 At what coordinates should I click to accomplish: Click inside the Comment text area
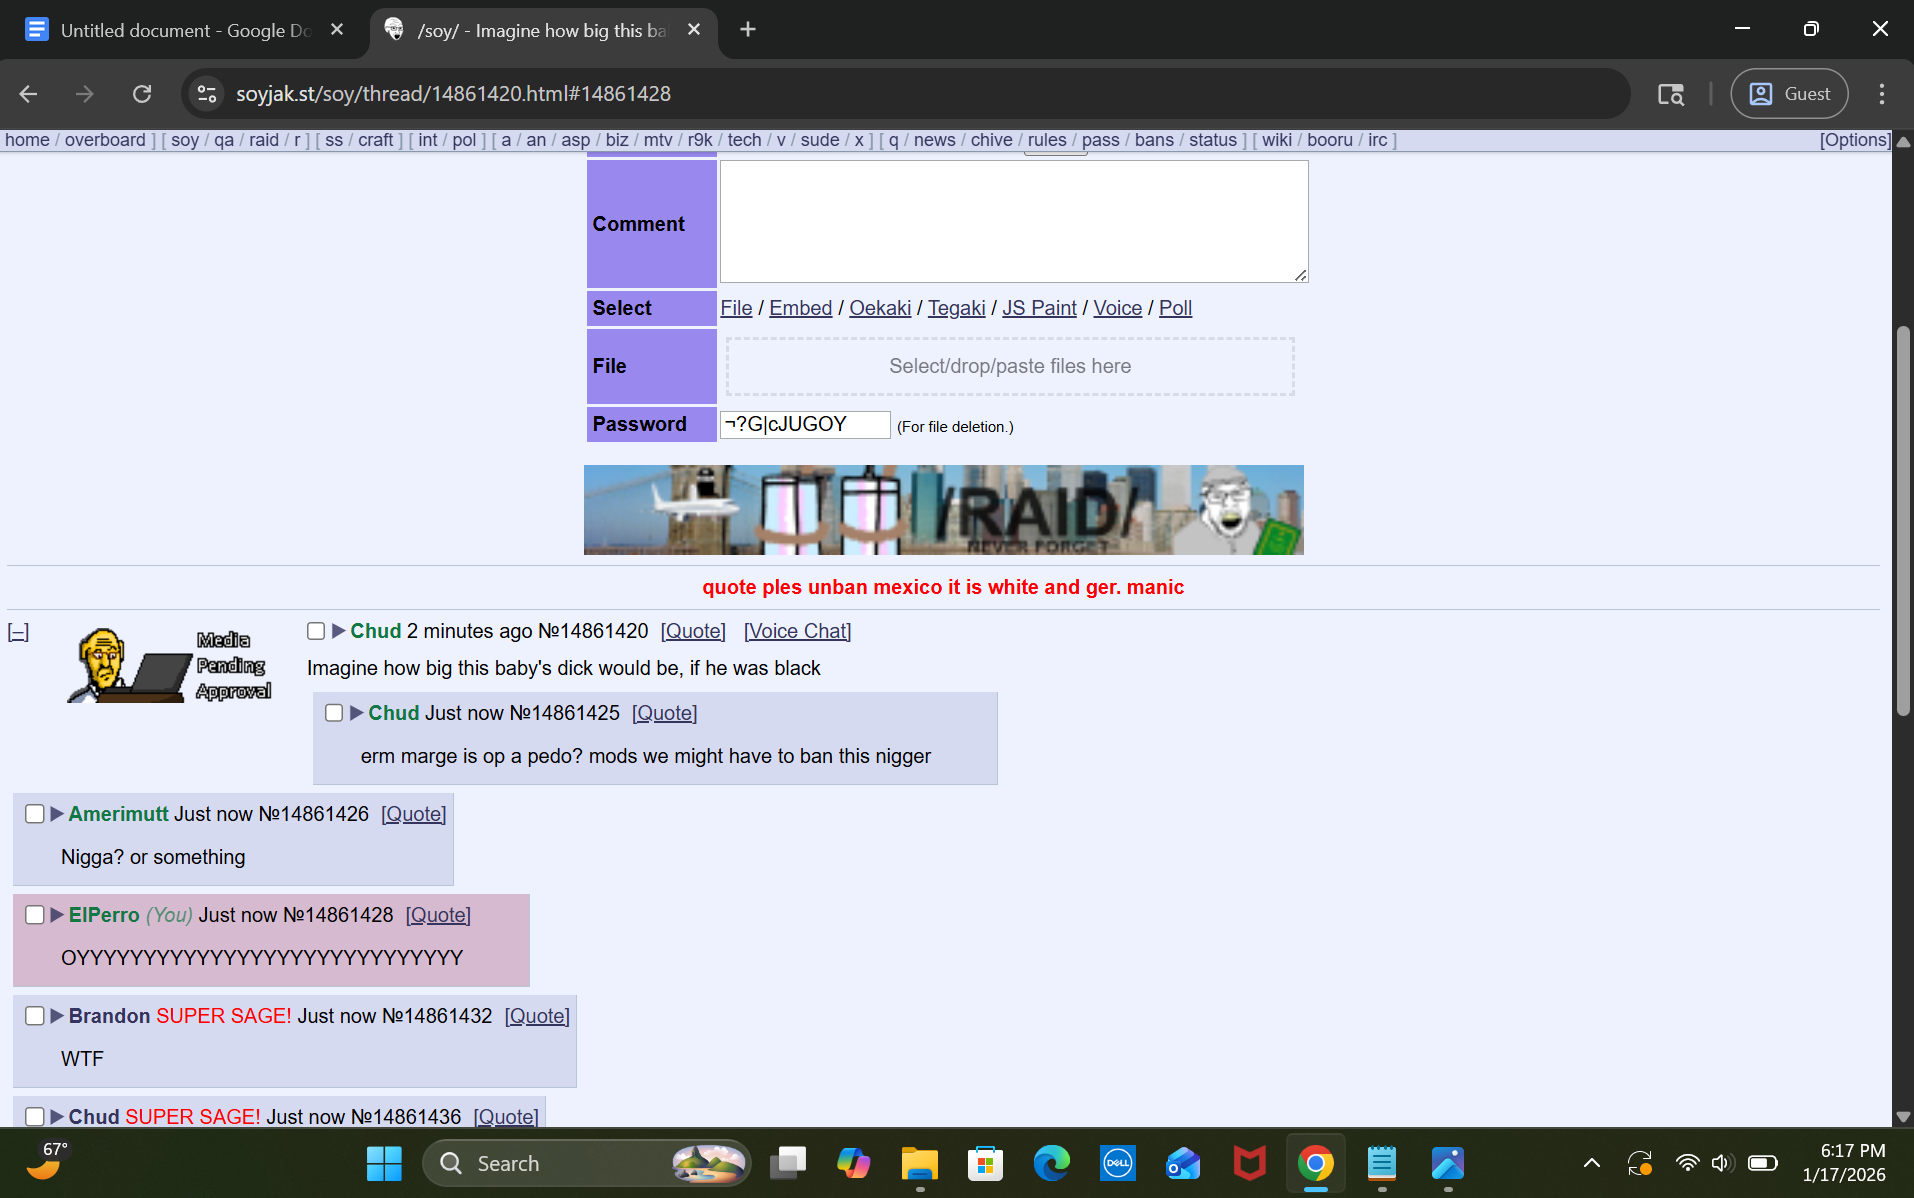click(x=1013, y=222)
